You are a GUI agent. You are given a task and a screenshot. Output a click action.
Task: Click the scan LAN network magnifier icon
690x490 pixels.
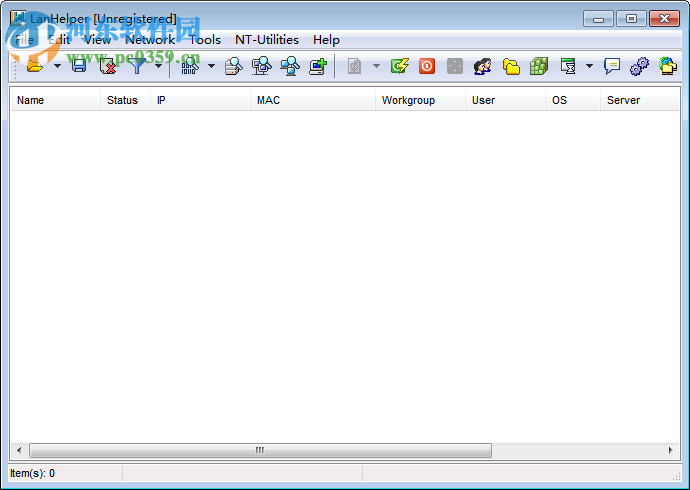tap(290, 66)
